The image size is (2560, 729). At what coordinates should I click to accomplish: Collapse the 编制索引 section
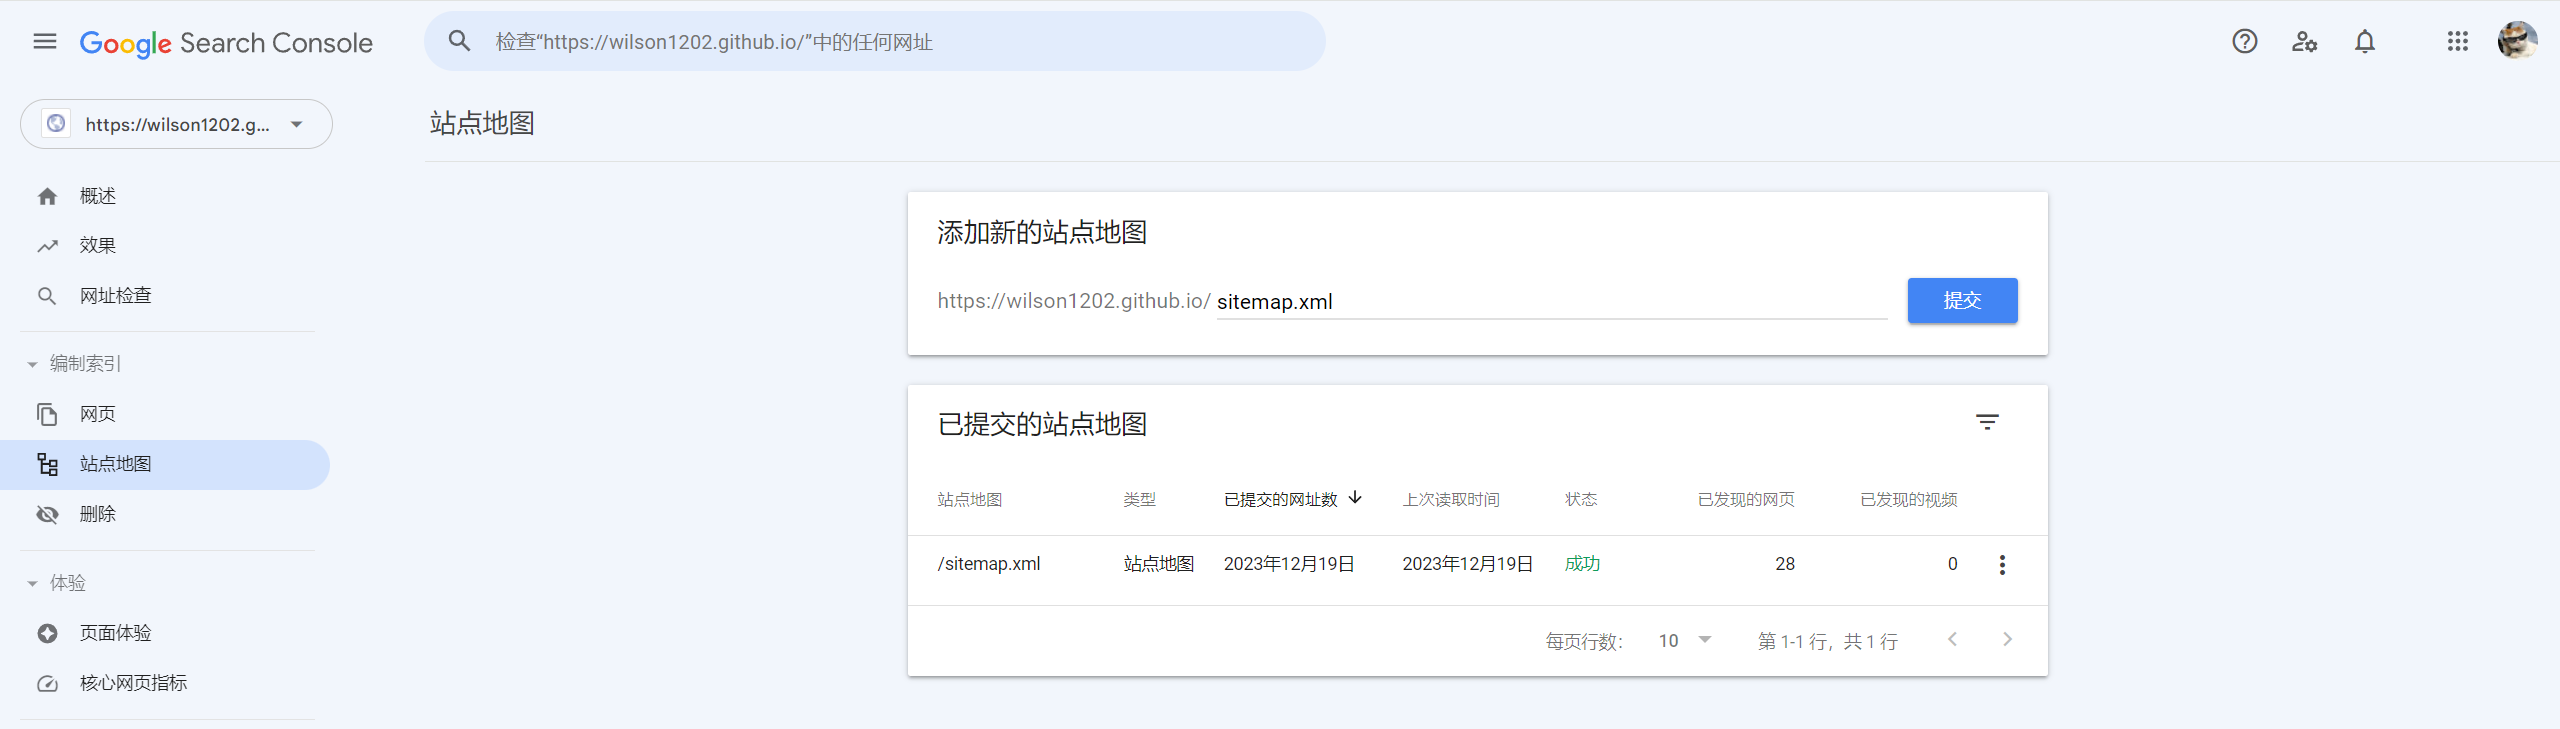pos(33,364)
